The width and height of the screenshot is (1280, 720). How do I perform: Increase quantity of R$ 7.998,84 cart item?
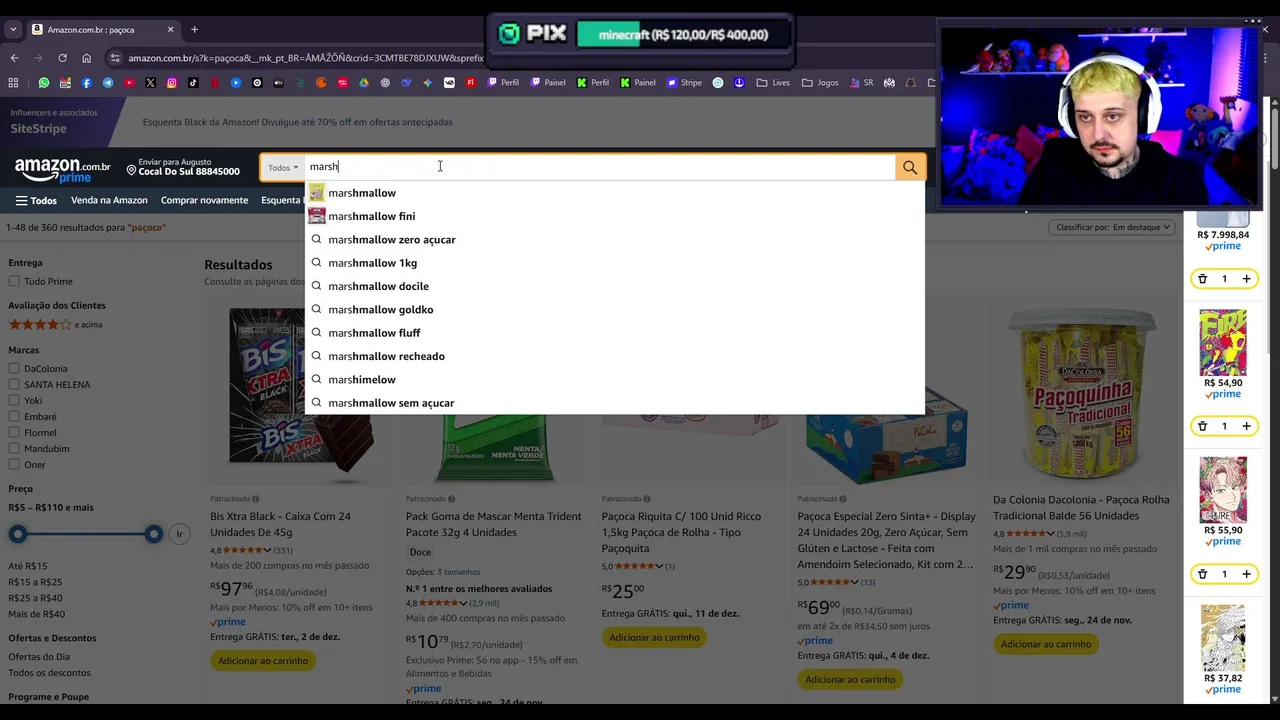pos(1246,279)
